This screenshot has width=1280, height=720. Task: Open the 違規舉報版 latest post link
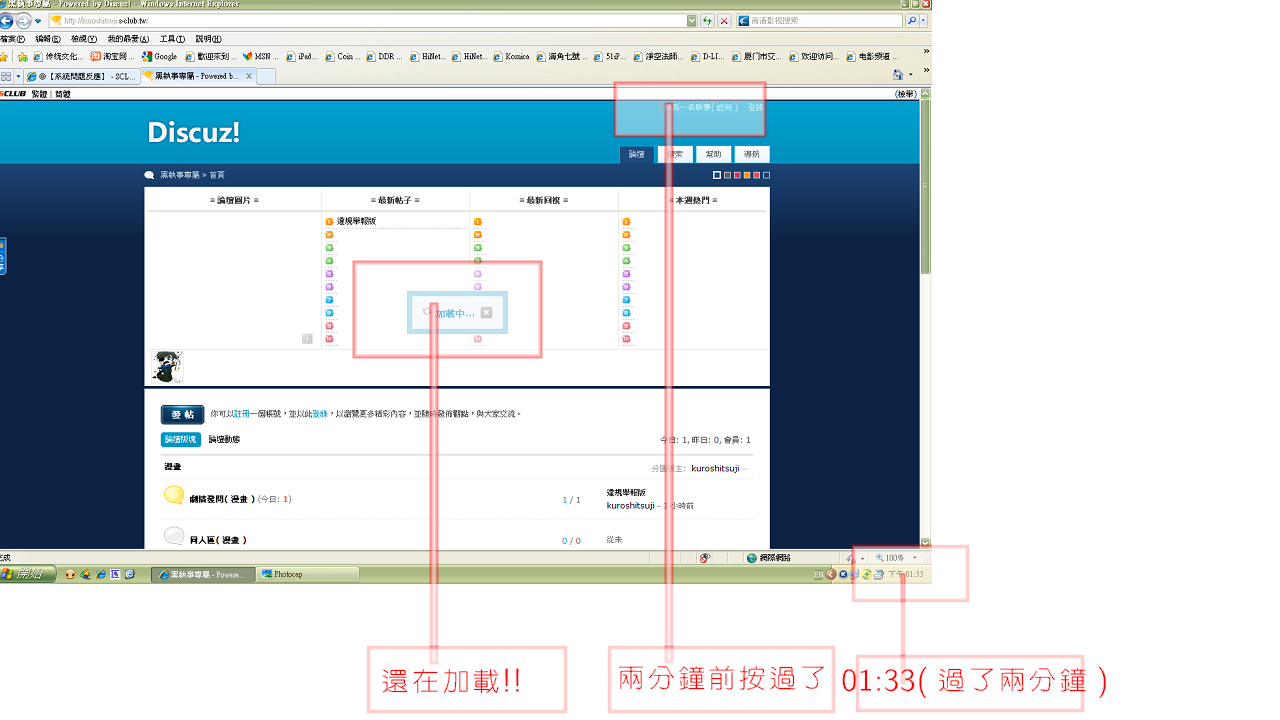[356, 221]
